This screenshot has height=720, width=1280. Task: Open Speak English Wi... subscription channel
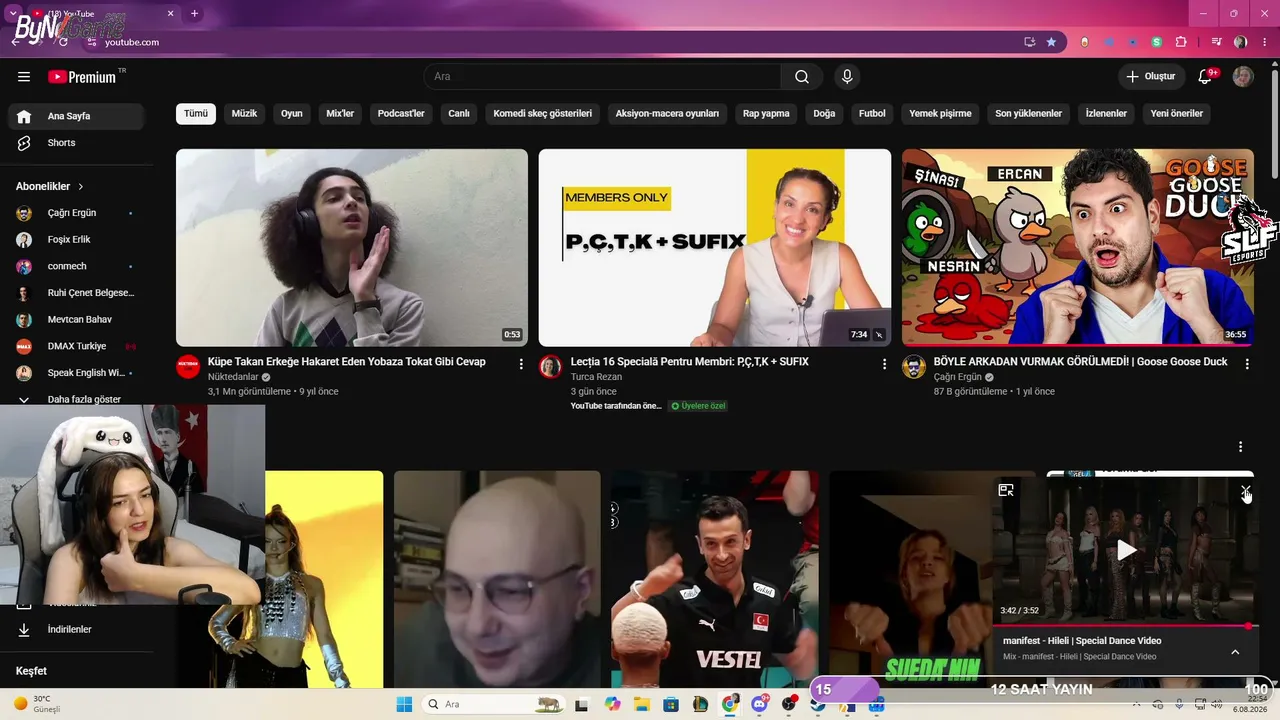[76, 373]
